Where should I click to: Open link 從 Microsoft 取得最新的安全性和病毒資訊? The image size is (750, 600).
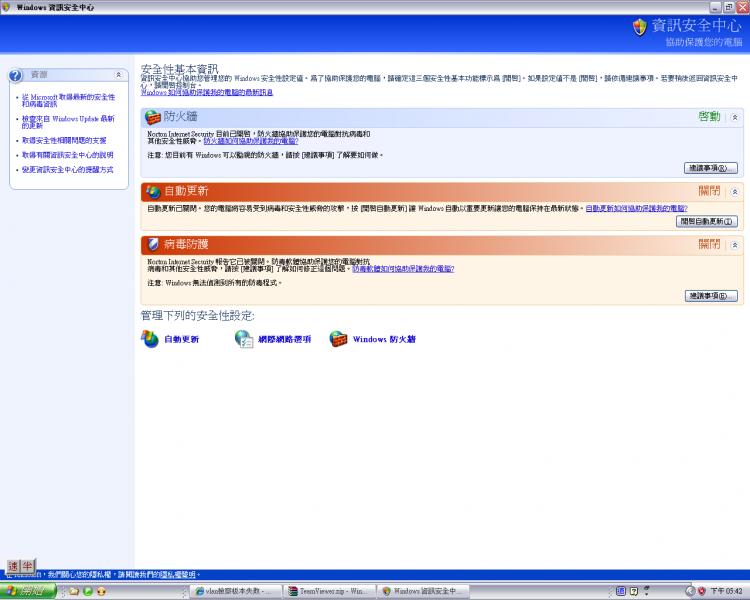point(68,100)
